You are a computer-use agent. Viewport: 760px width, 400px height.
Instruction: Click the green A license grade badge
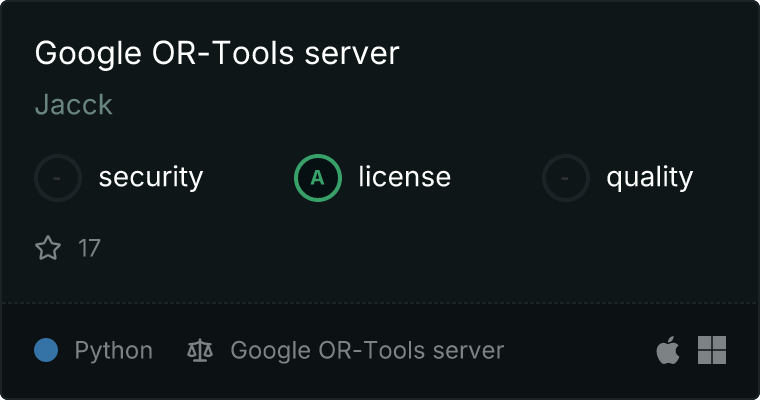coord(318,178)
